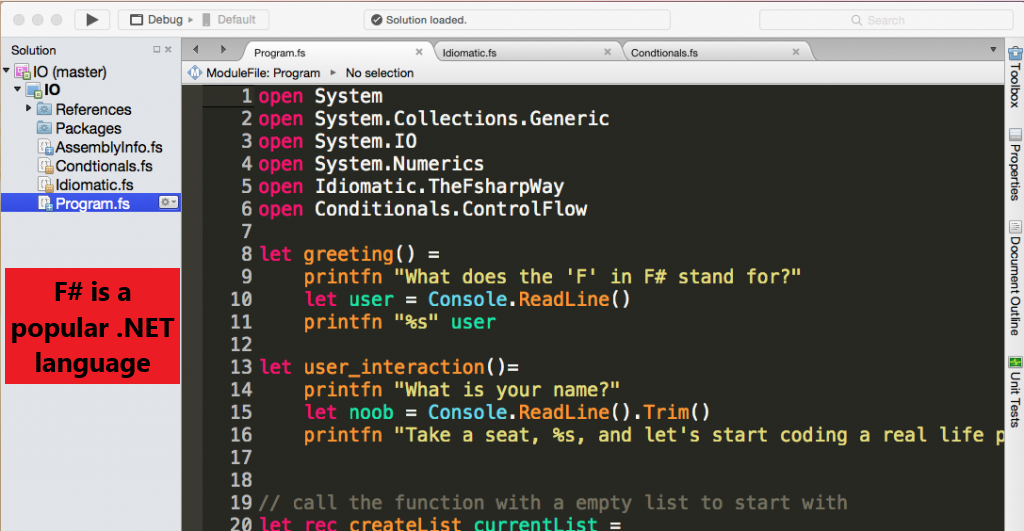The height and width of the screenshot is (531, 1024).
Task: Click the comment text on line 19
Action: (x=553, y=503)
